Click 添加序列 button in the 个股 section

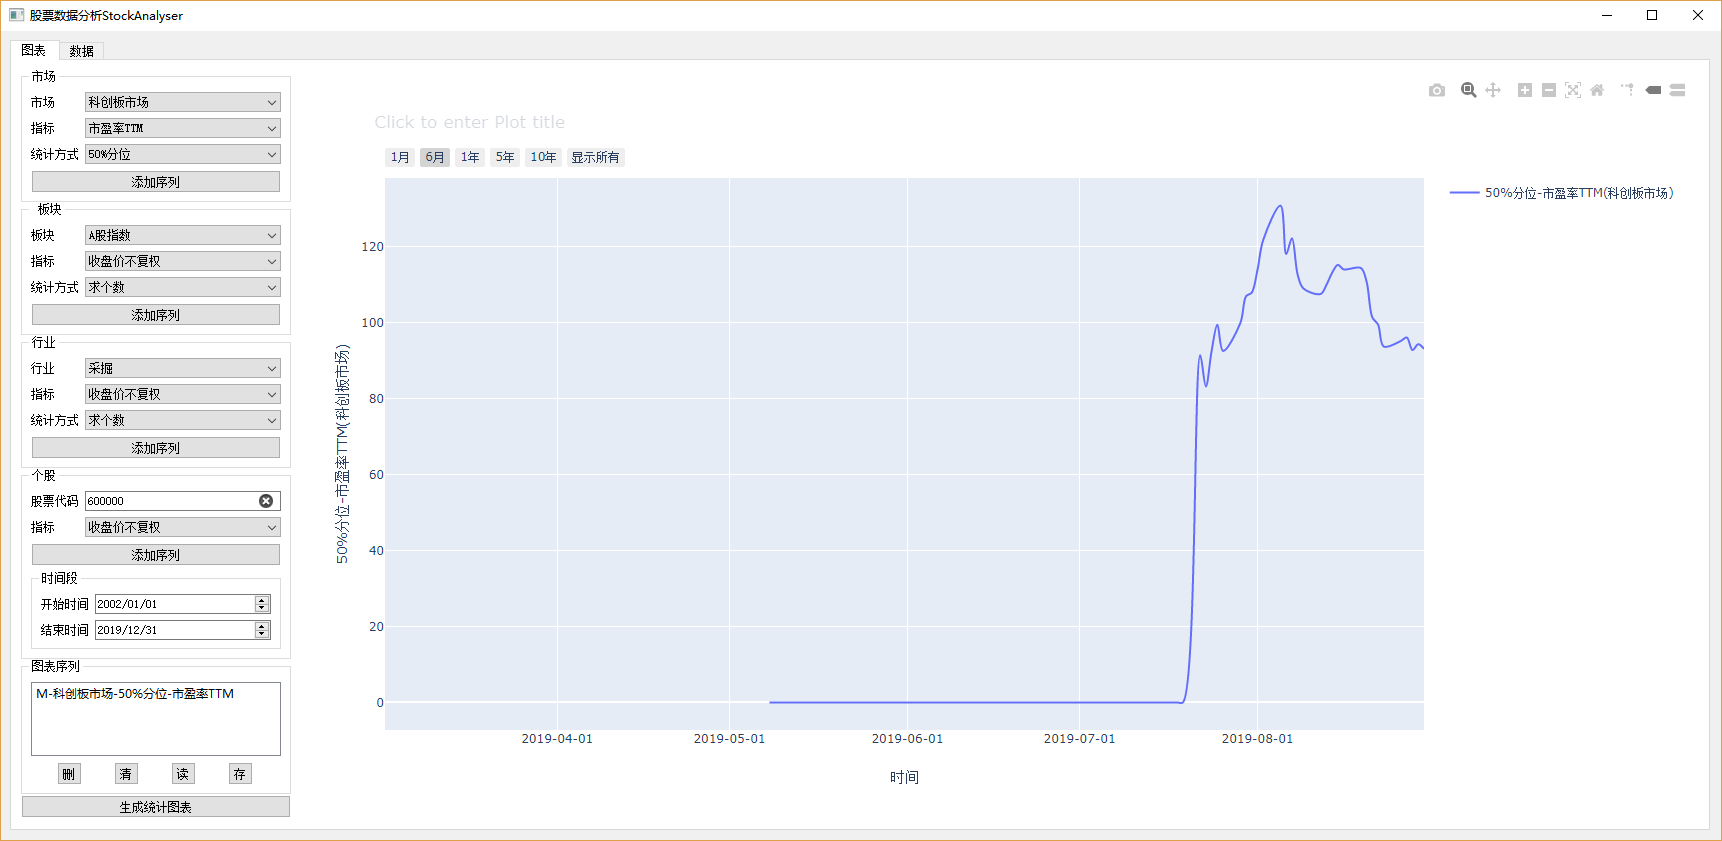(x=156, y=555)
